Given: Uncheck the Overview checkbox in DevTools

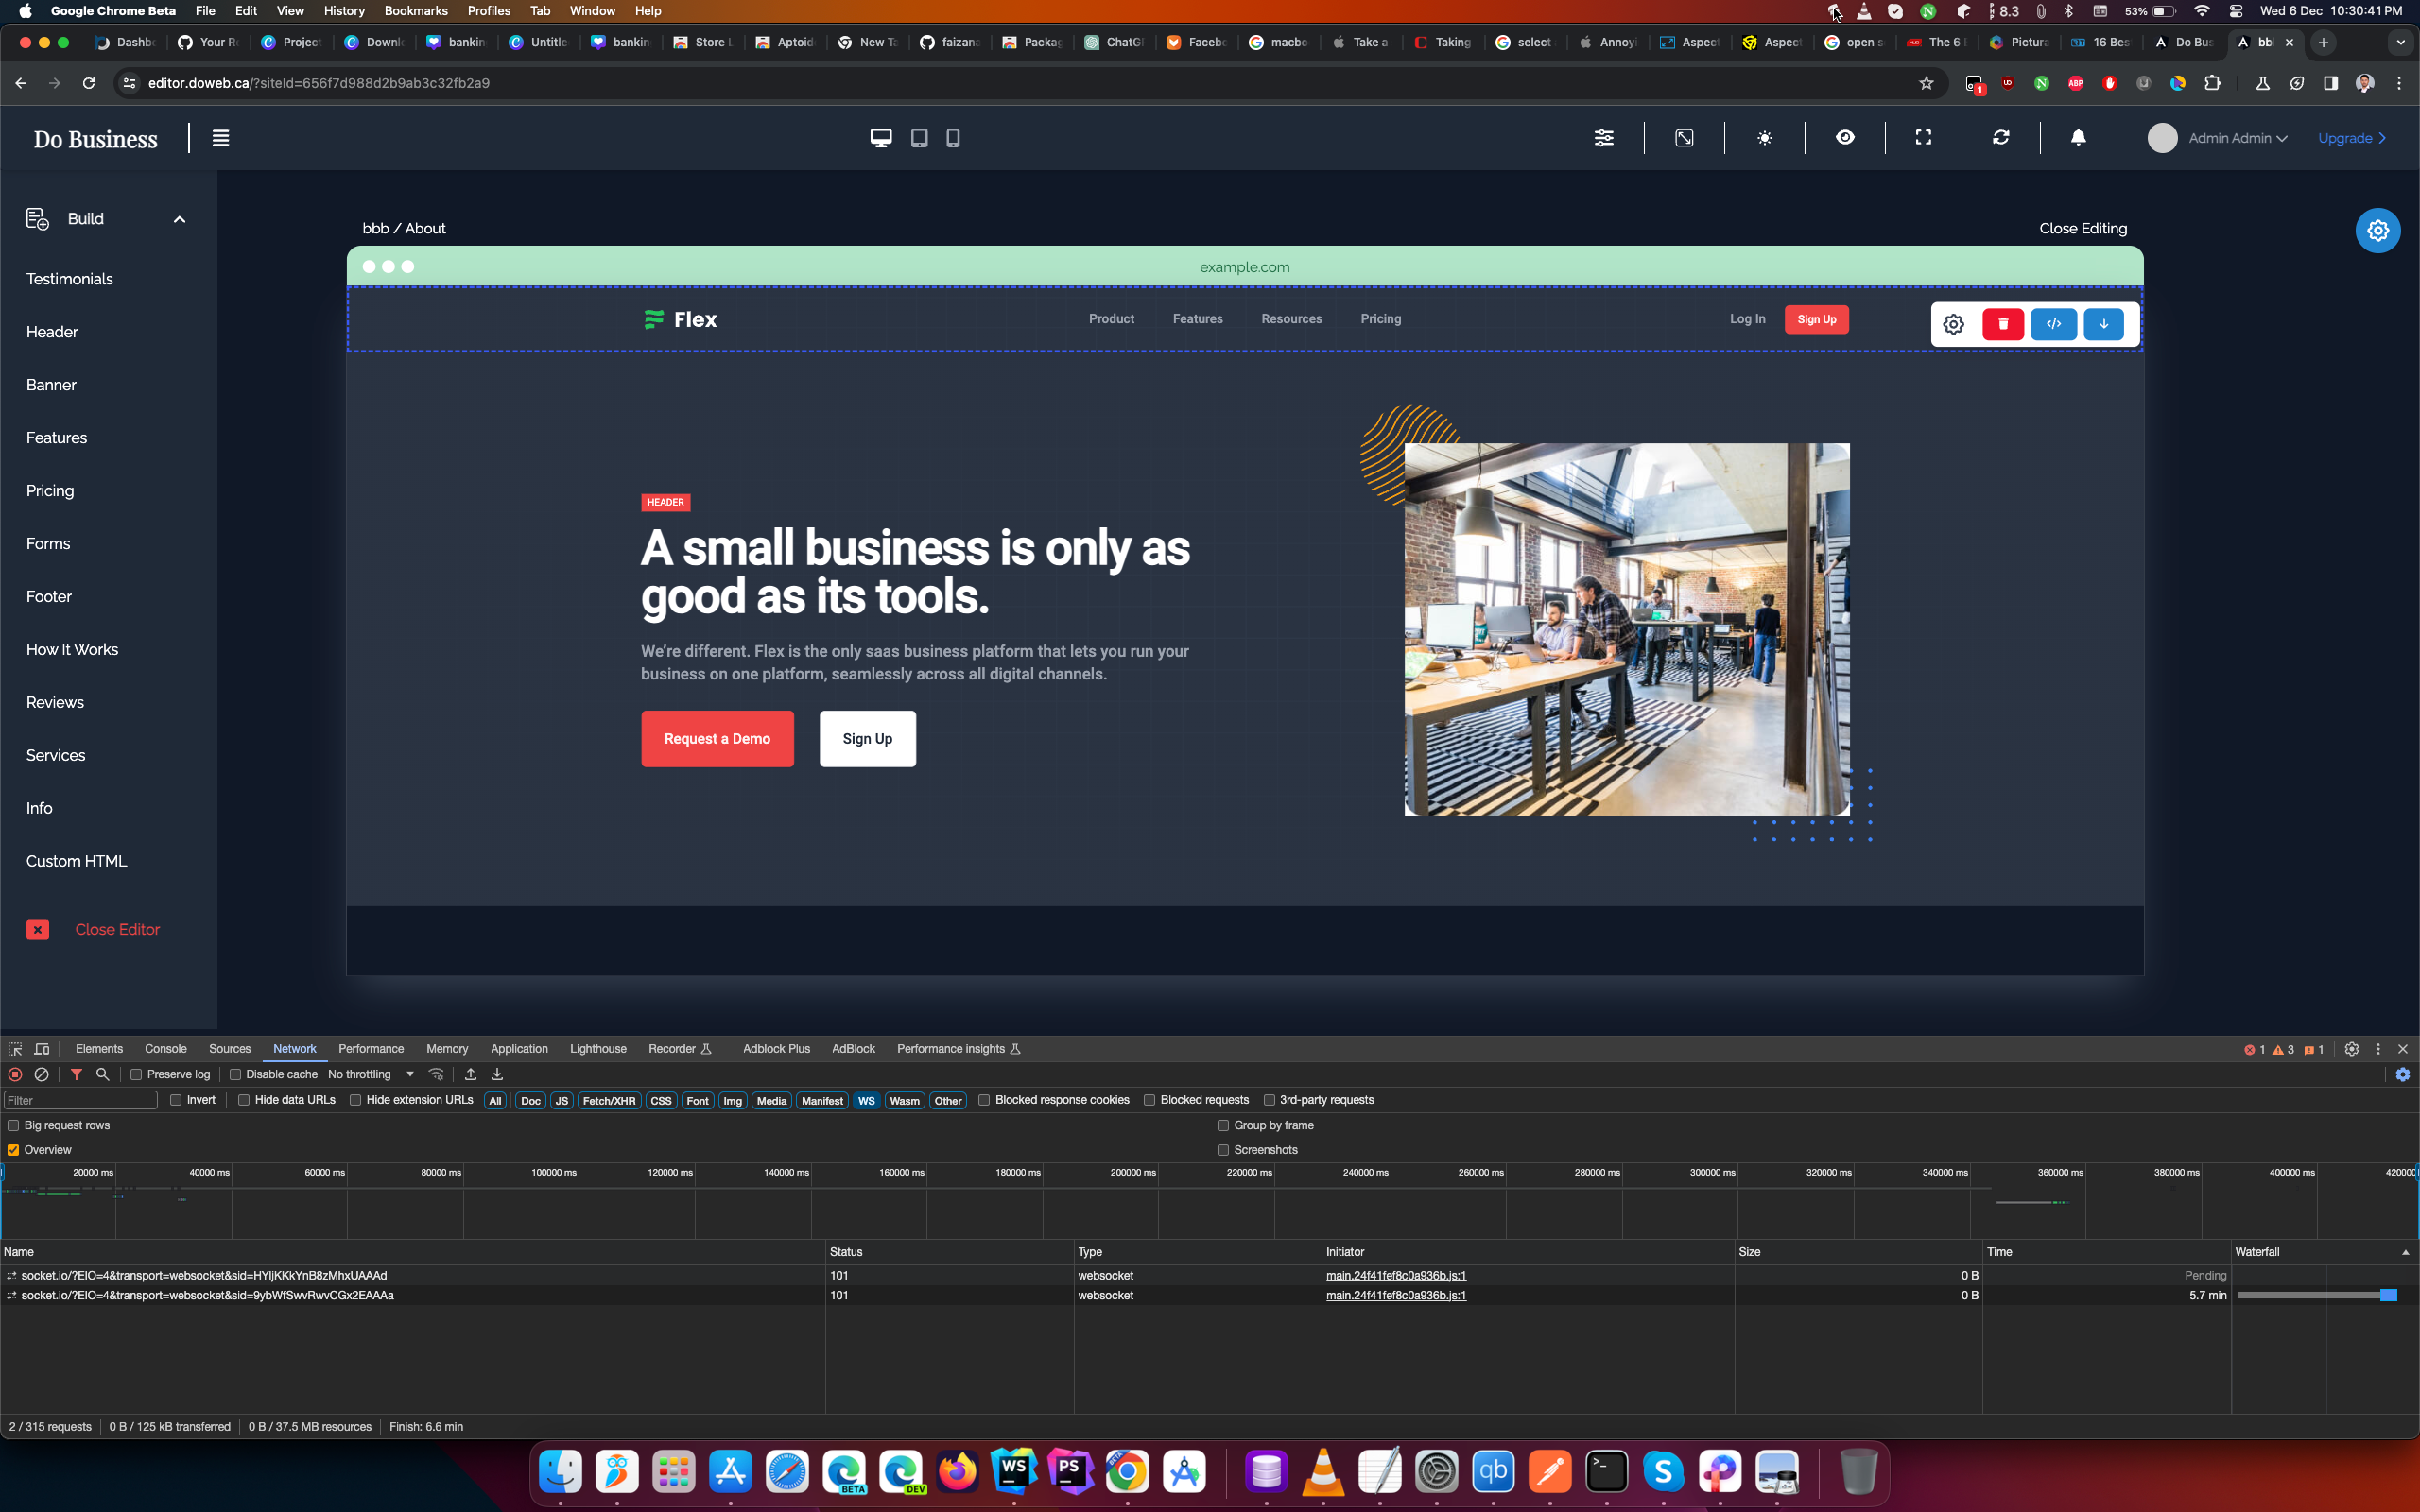Looking at the screenshot, I should point(14,1150).
